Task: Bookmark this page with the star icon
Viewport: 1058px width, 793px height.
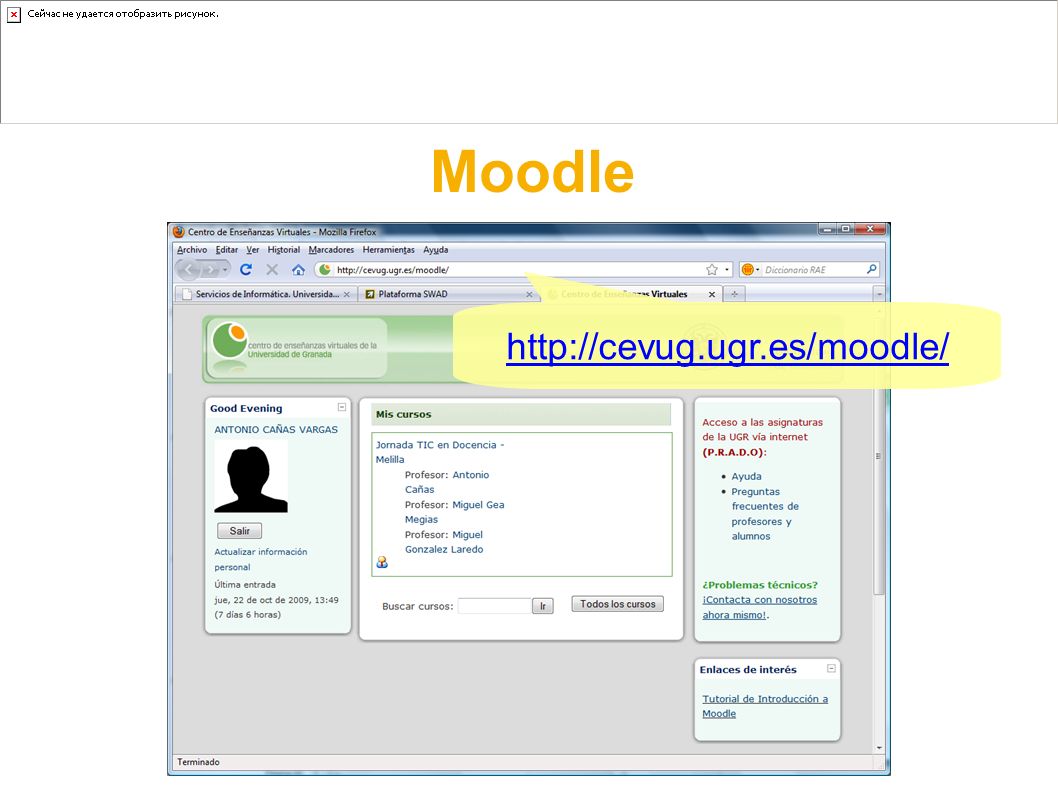Action: [712, 270]
